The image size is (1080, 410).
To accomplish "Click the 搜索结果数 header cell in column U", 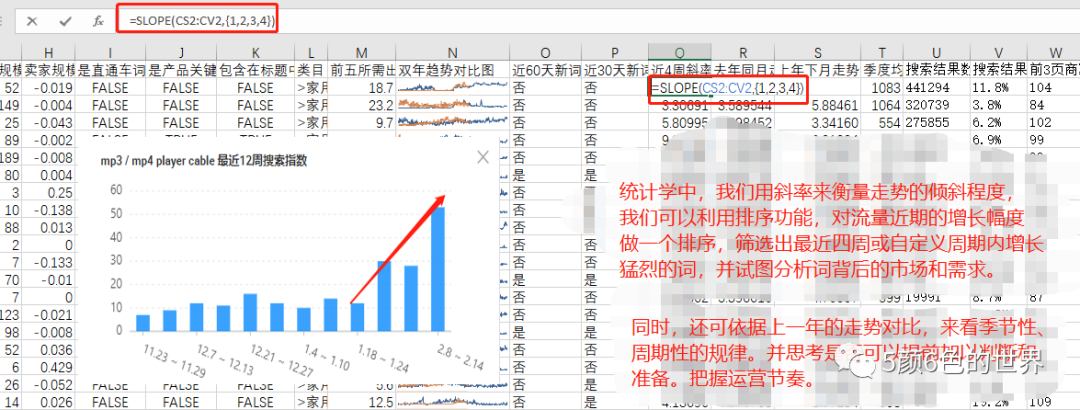I will tap(936, 70).
